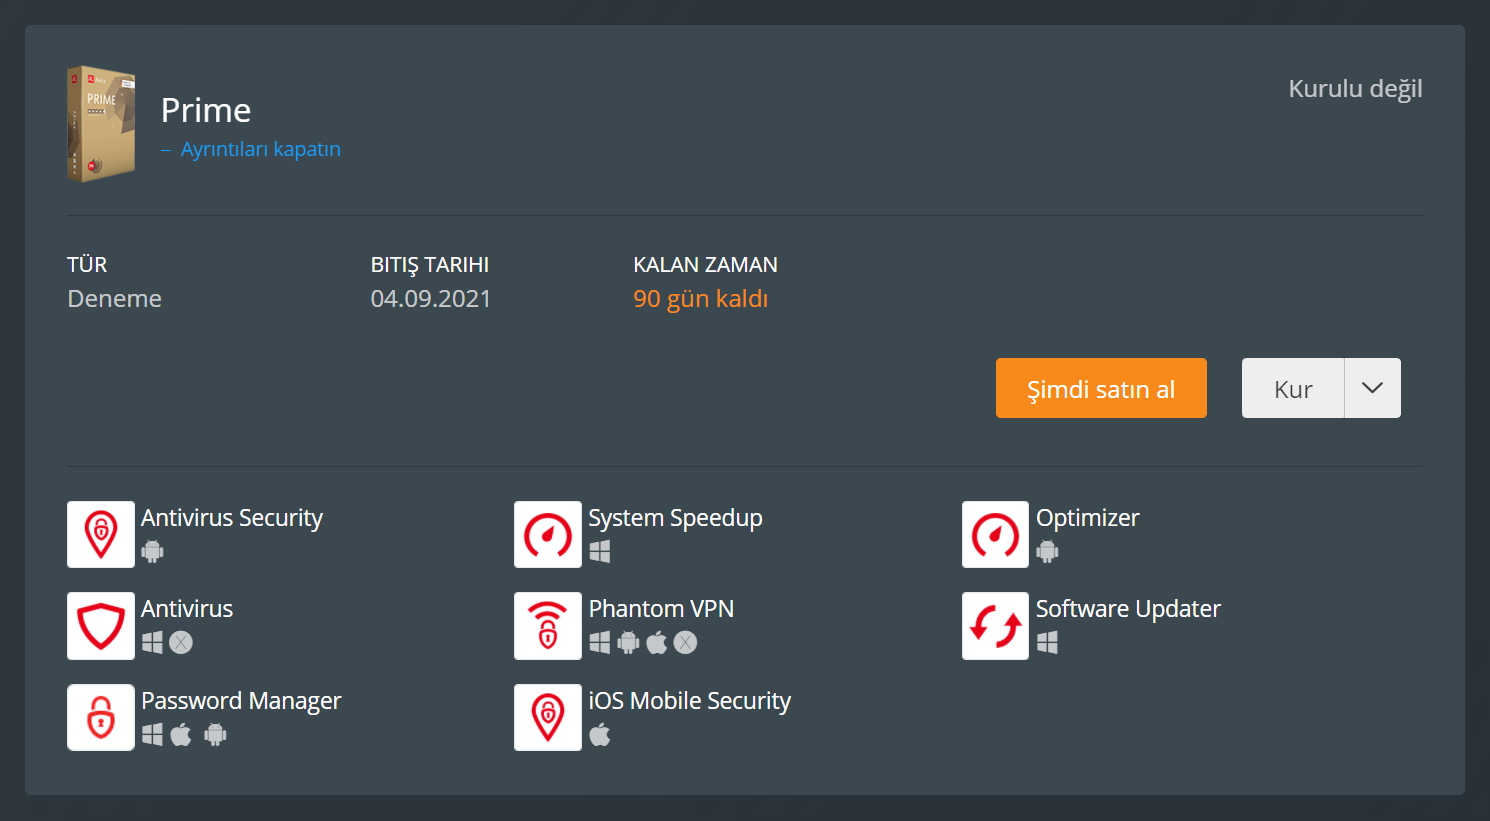
Task: Click the Kurulu değil status text
Action: pyautogui.click(x=1355, y=89)
